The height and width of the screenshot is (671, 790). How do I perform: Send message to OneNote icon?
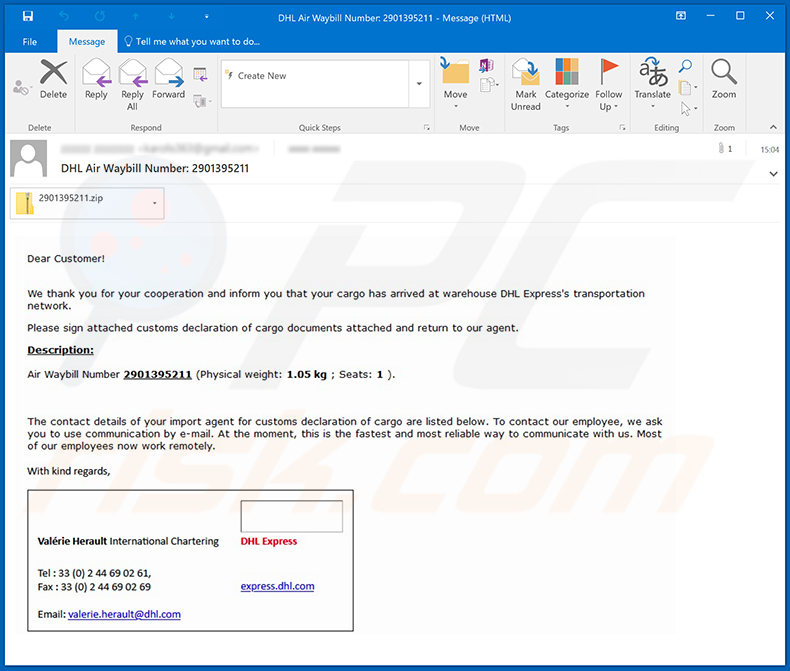tap(487, 65)
